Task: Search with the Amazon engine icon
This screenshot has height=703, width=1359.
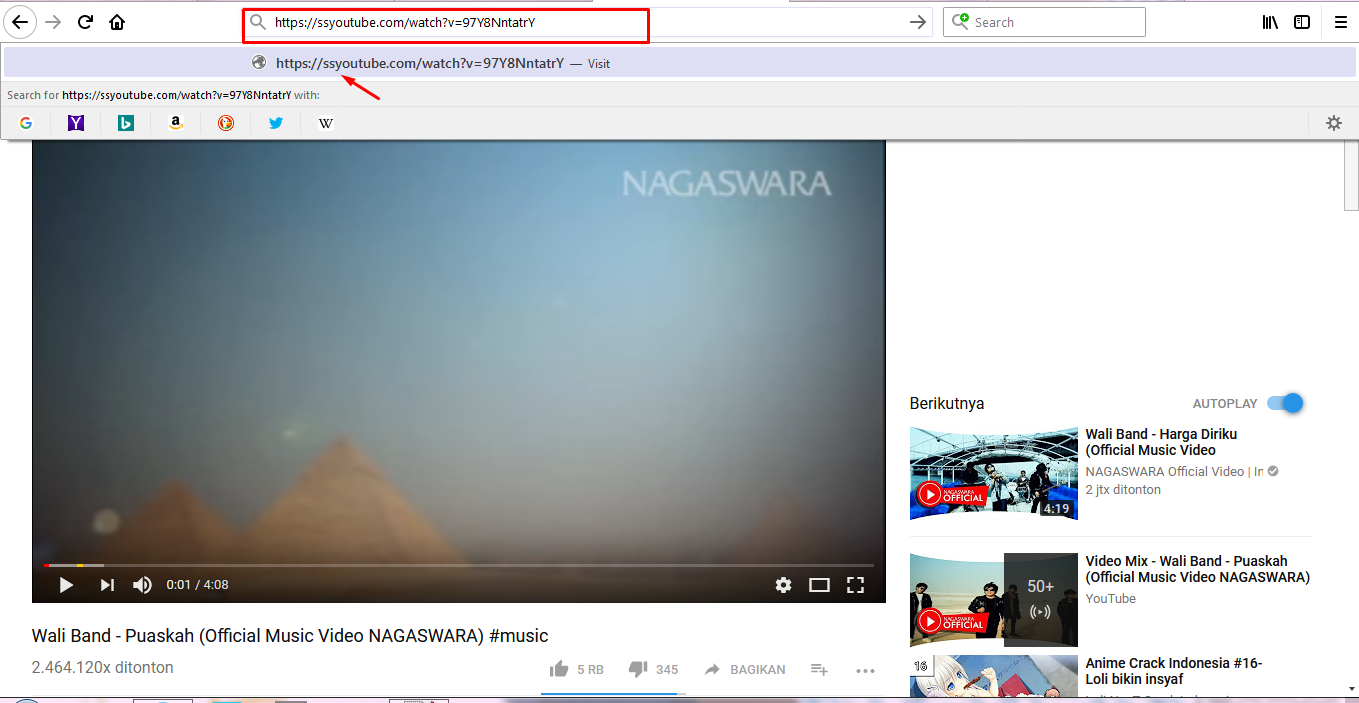Action: pos(176,123)
